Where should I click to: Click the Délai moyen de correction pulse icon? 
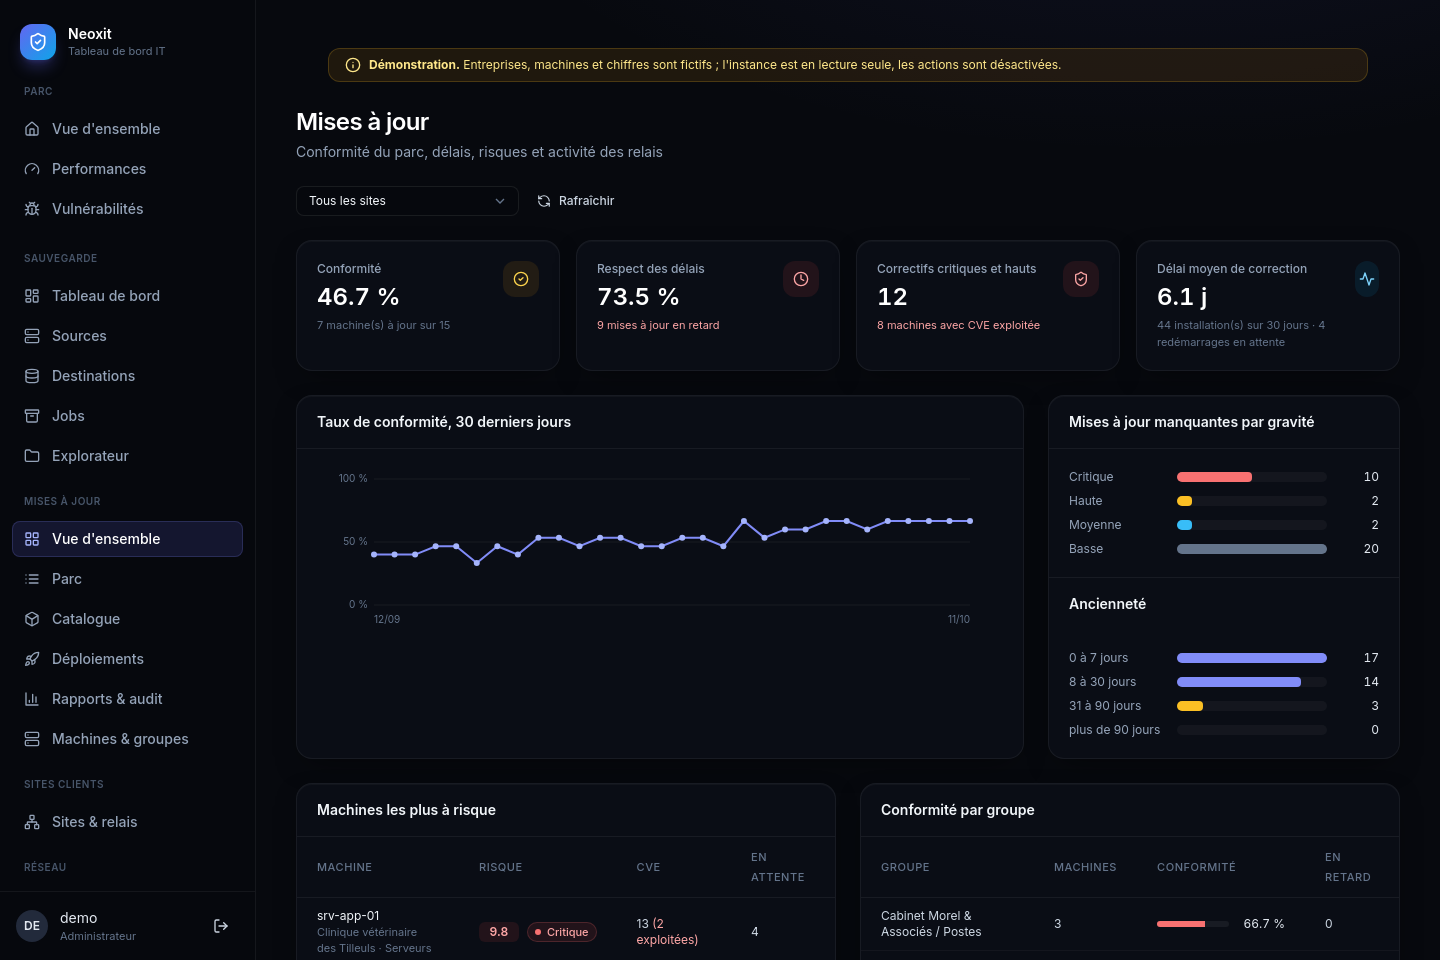[1367, 279]
